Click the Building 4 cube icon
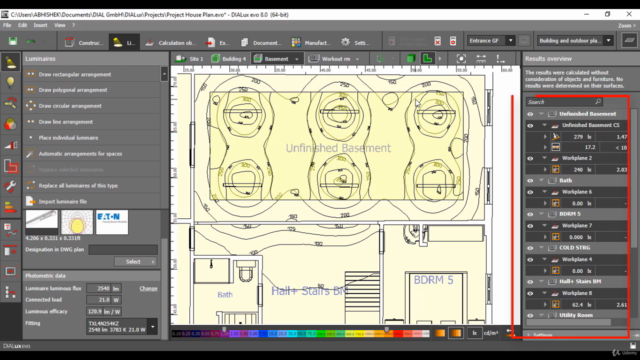The height and width of the screenshot is (360, 640). [216, 59]
